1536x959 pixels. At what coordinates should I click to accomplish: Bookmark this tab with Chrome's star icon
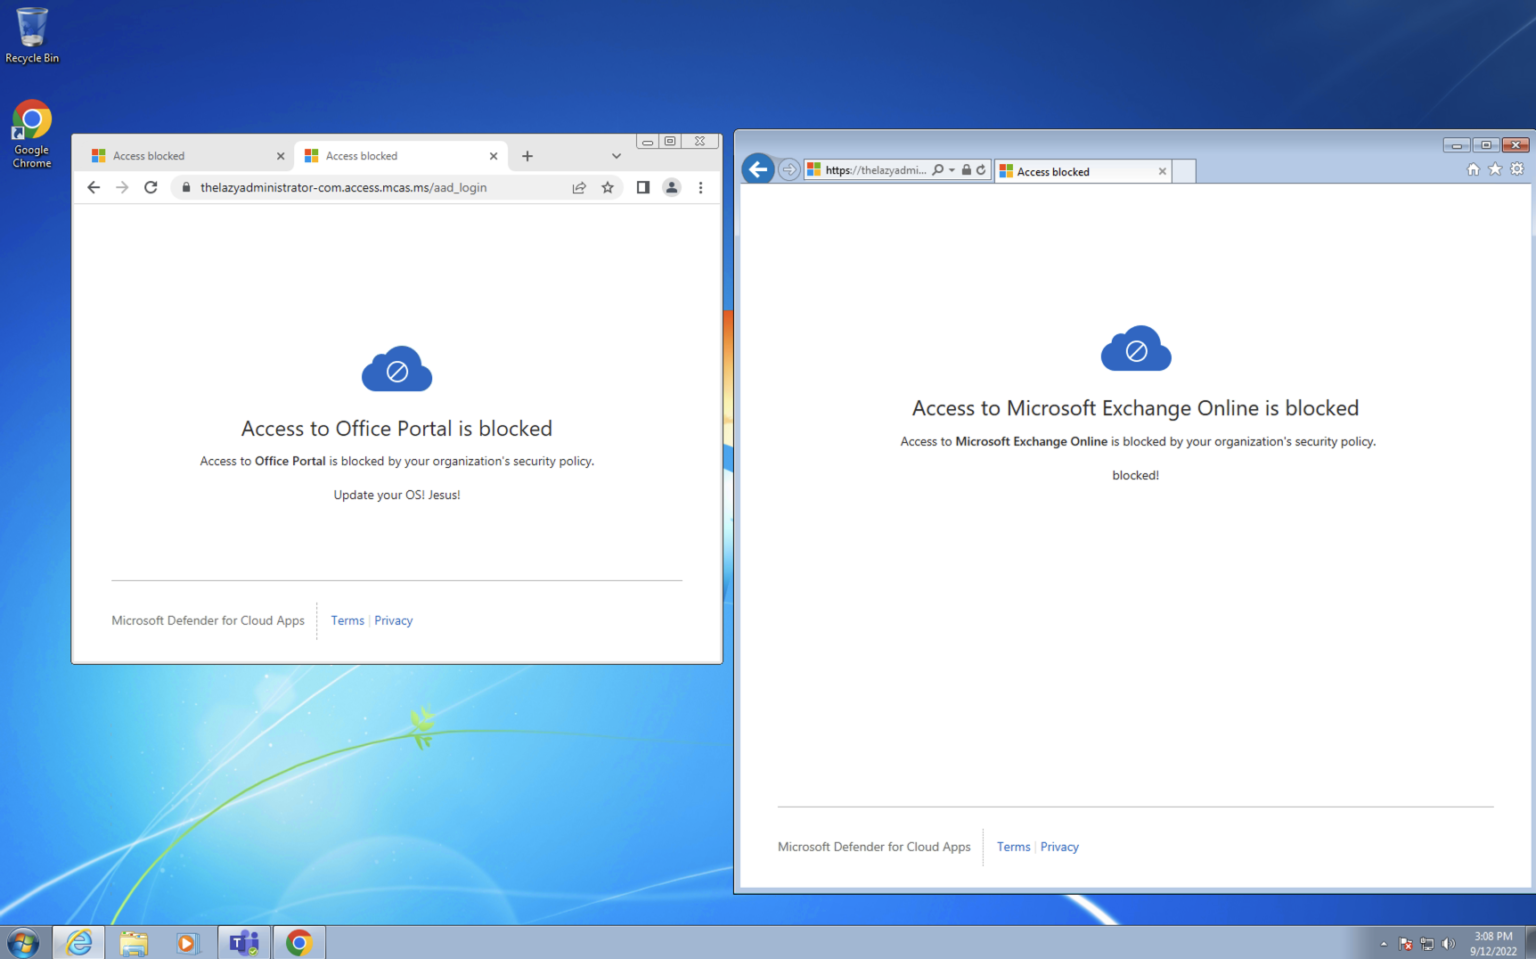point(607,187)
